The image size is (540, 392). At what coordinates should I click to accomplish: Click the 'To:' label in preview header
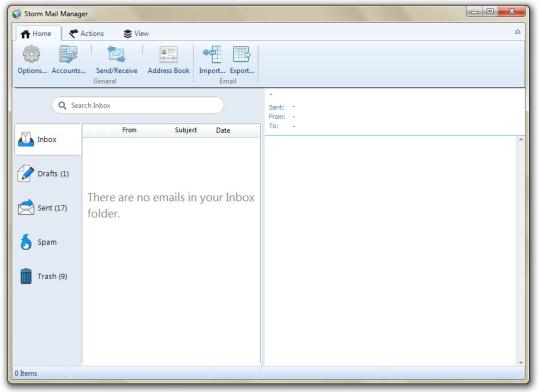(x=273, y=126)
